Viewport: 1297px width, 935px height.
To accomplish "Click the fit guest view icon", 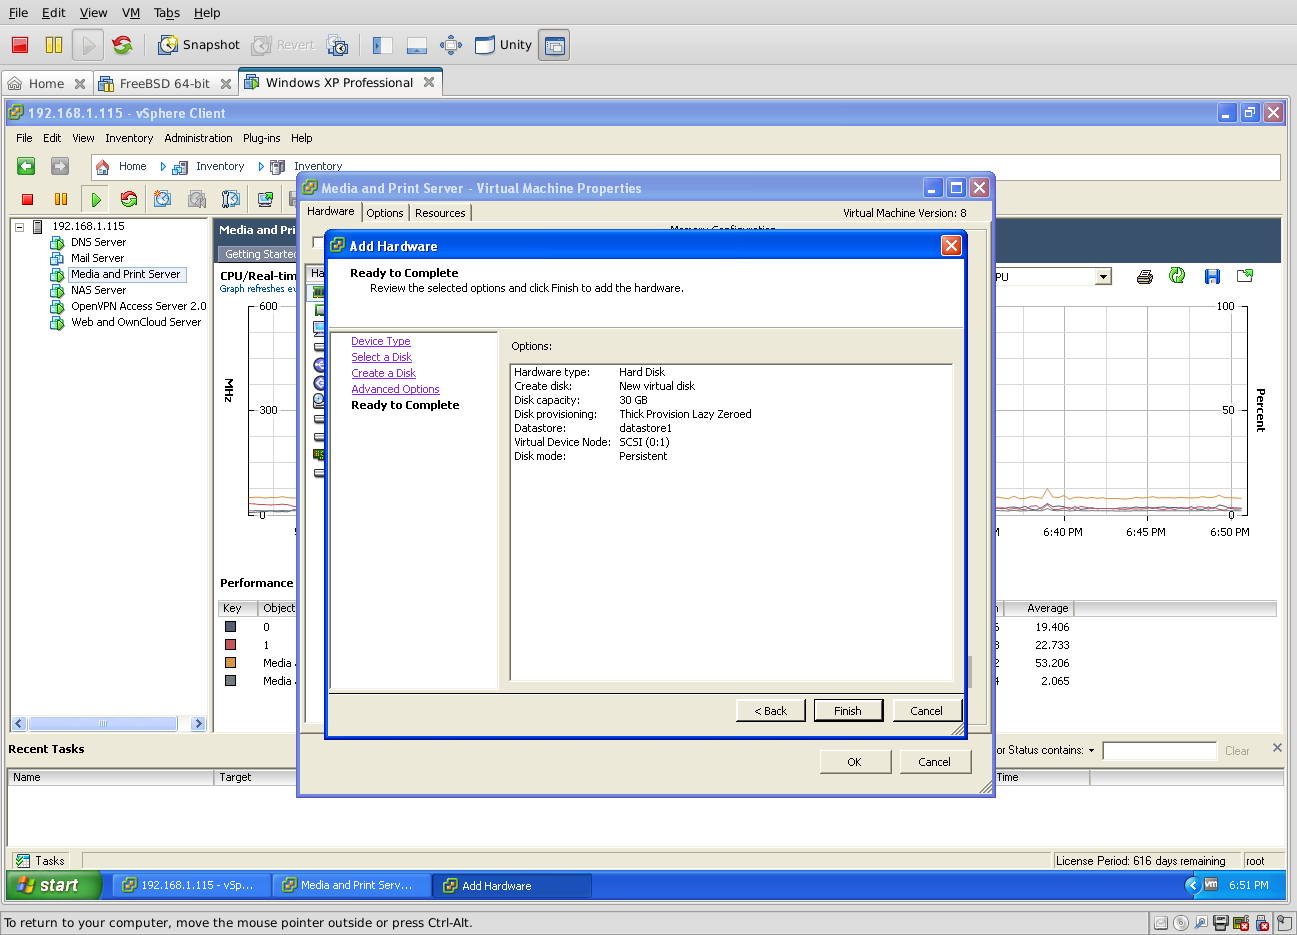I will [x=451, y=45].
